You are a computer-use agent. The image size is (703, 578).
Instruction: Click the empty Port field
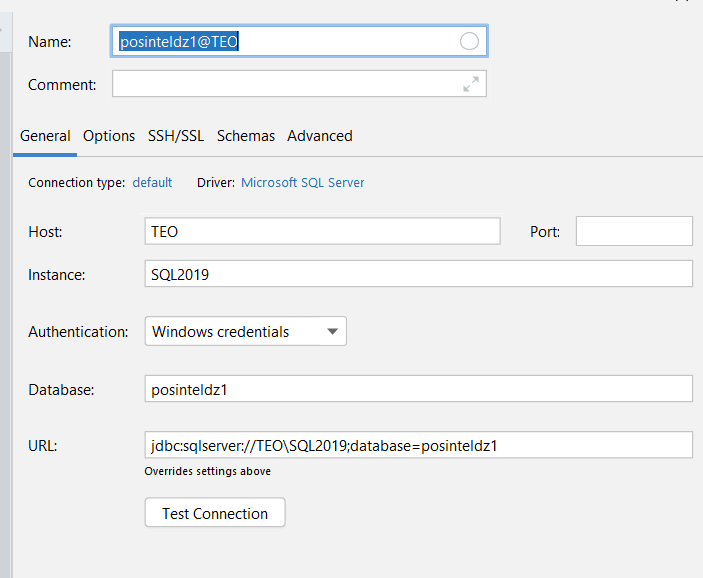(634, 231)
